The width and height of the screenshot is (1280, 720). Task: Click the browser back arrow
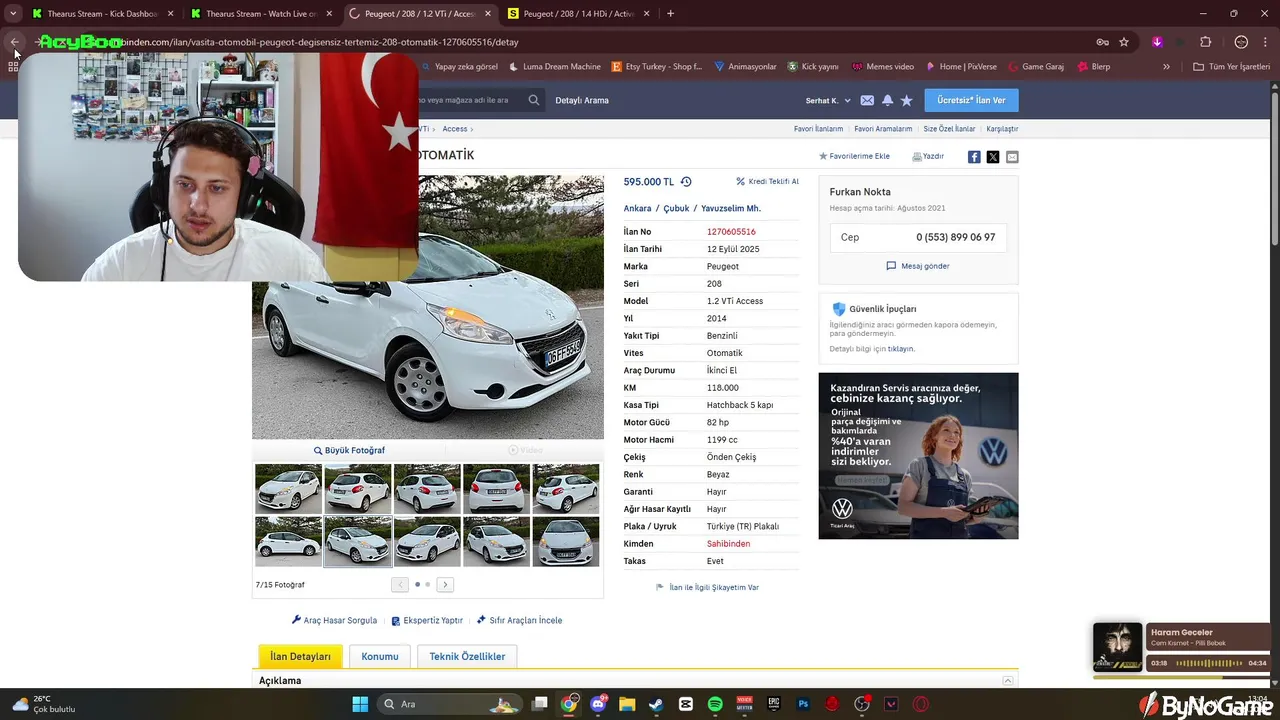14,42
